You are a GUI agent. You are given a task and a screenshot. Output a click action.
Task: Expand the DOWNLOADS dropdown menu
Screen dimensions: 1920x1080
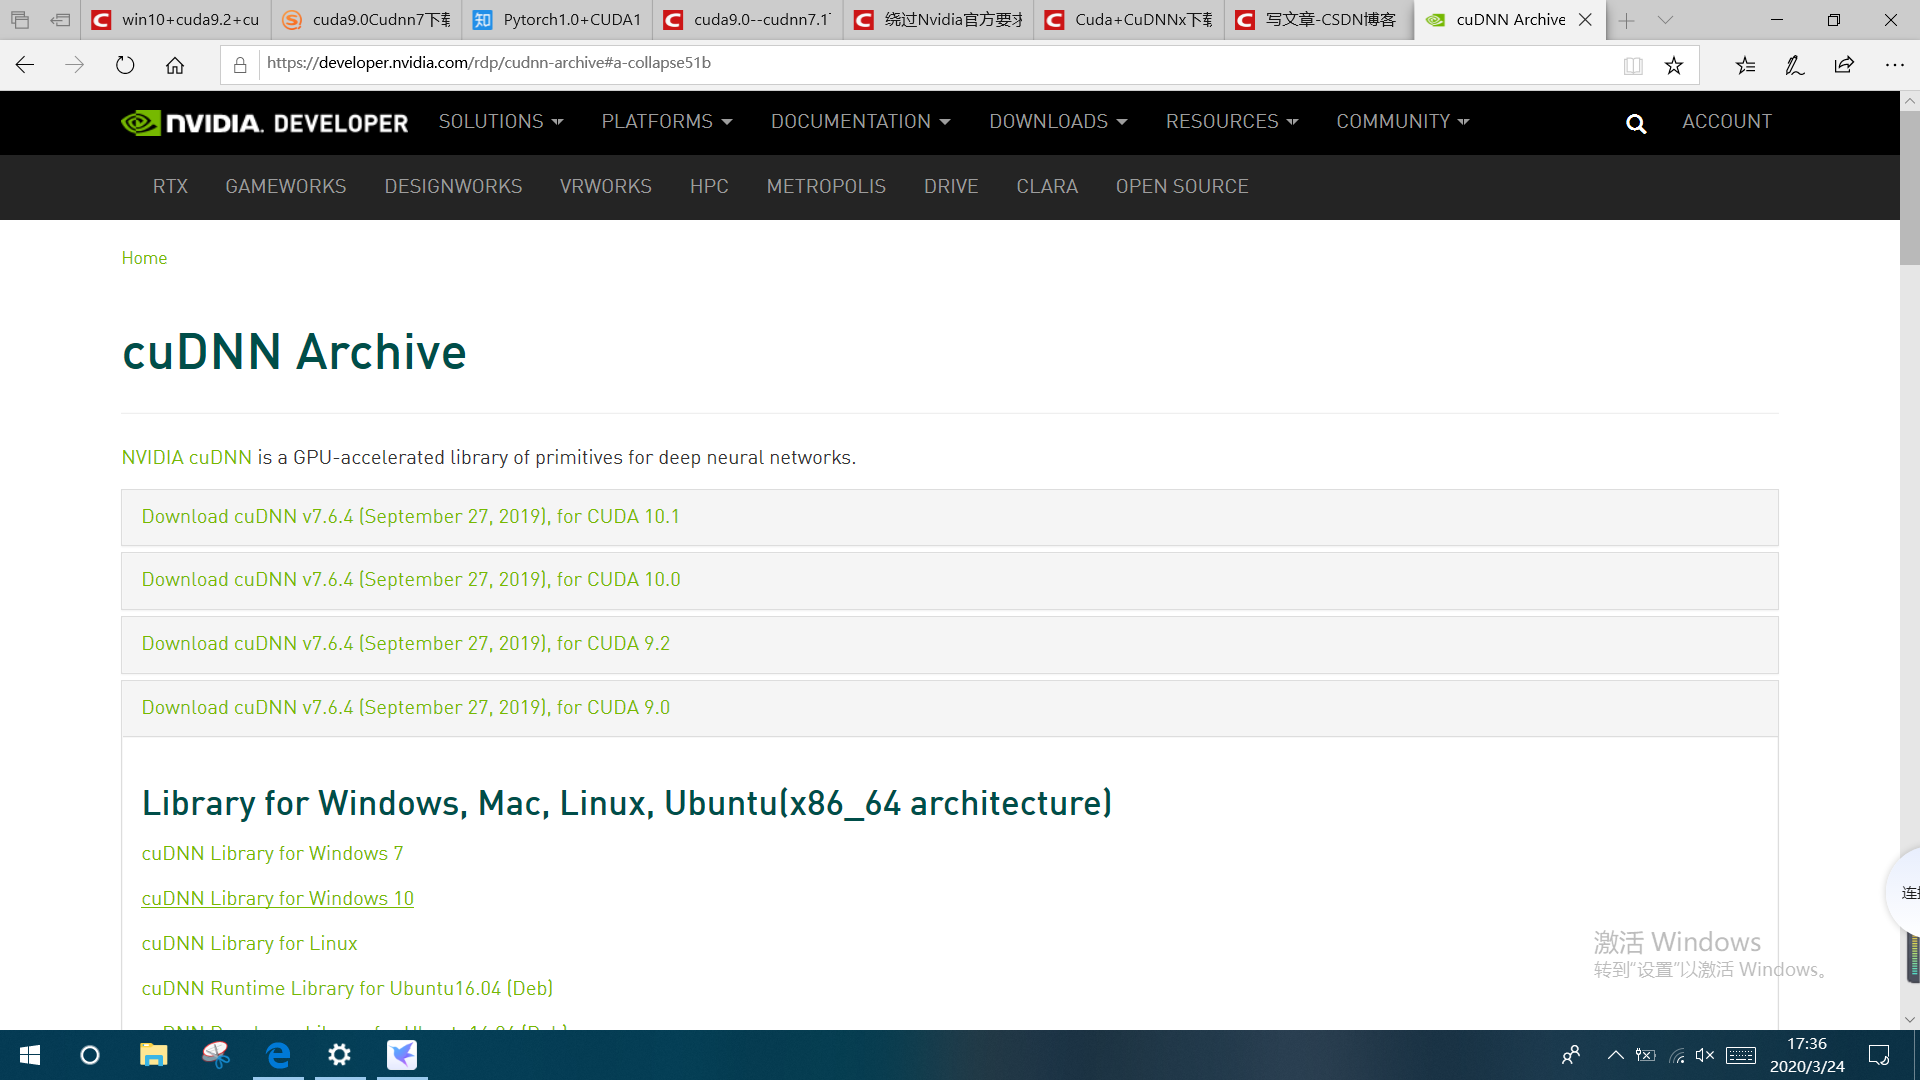point(1058,121)
